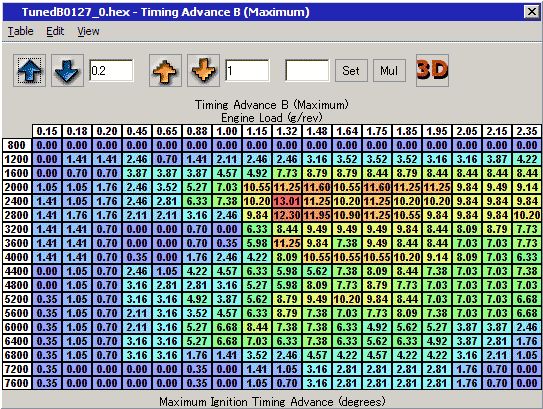The image size is (543, 409).
Task: Focus the fine increment field showing 0.2
Action: (x=111, y=71)
